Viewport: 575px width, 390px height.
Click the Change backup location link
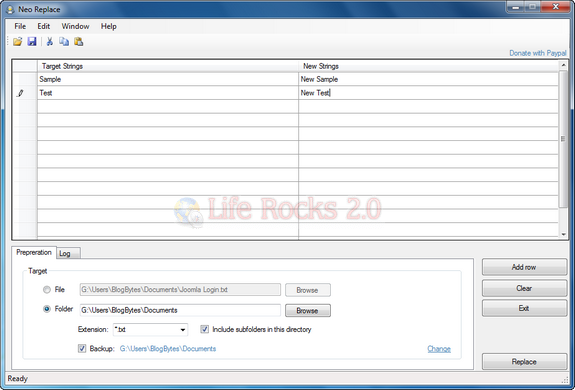pyautogui.click(x=439, y=349)
